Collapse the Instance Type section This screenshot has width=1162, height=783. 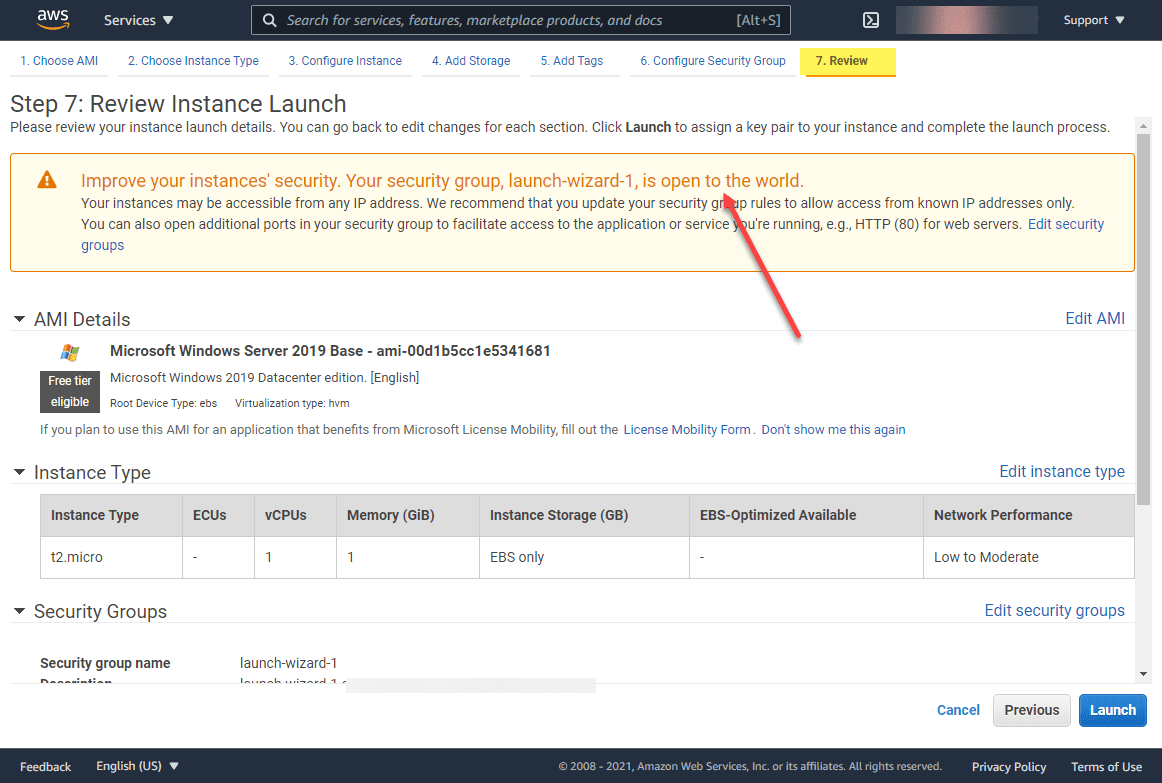tap(19, 473)
